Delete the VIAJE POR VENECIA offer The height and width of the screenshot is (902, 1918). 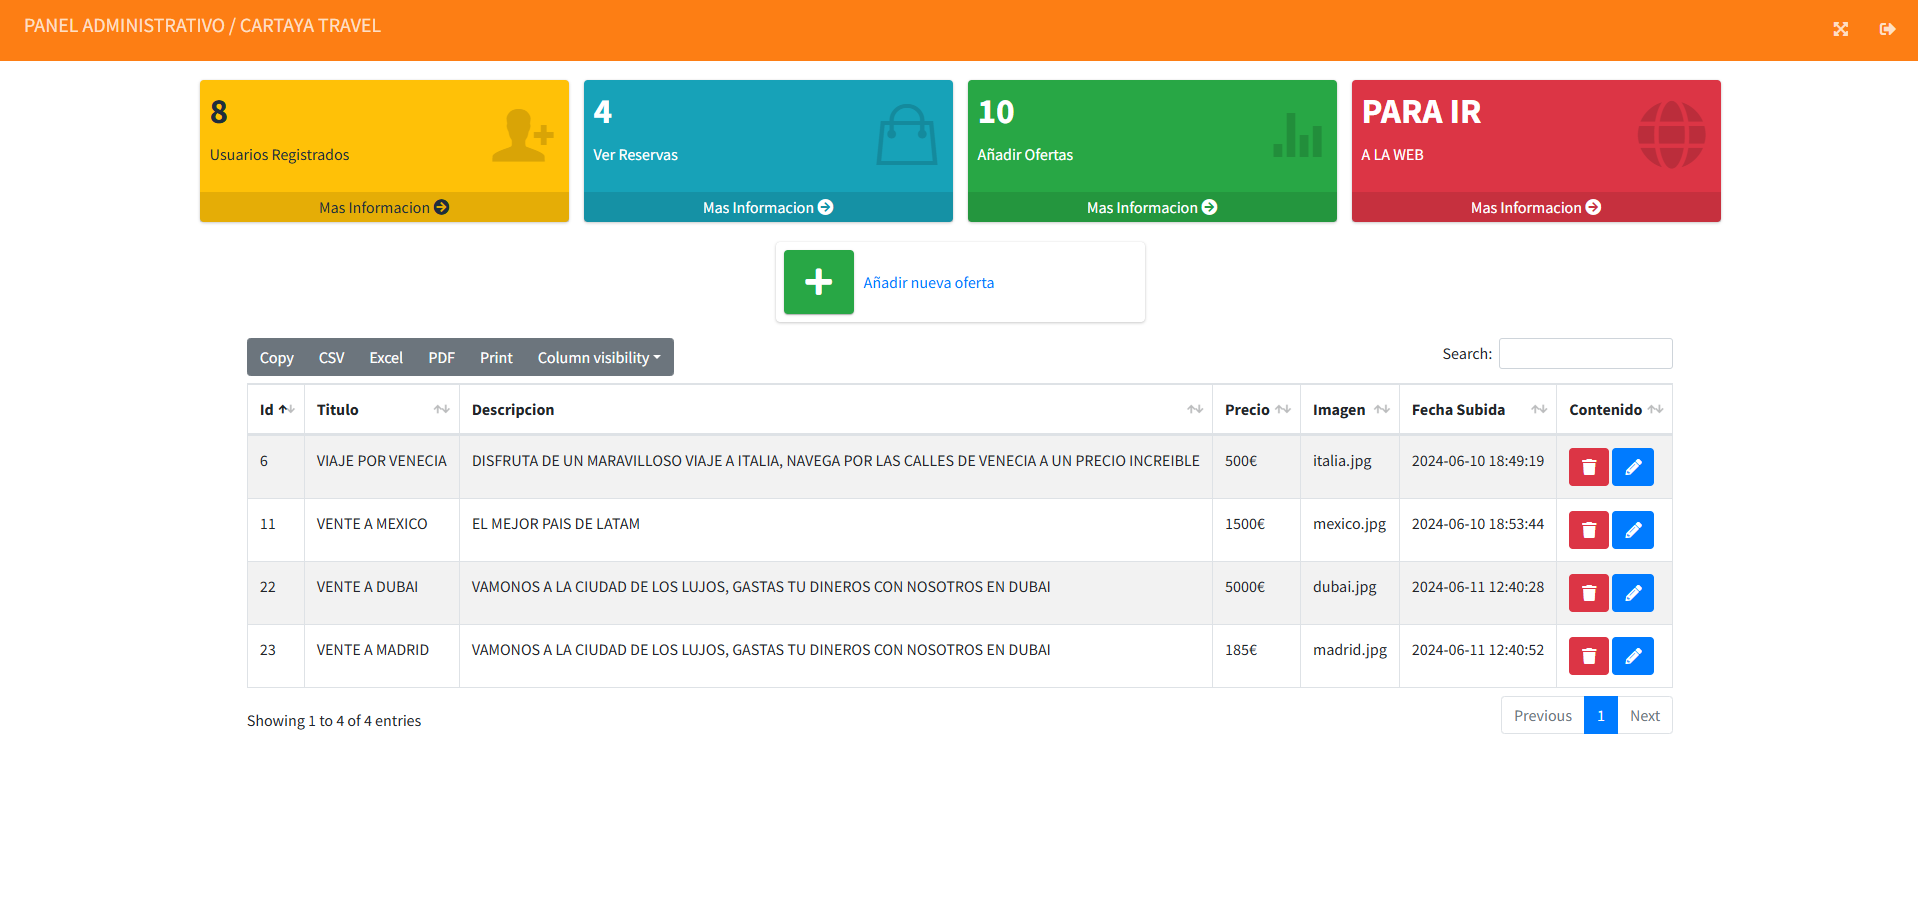tap(1588, 467)
